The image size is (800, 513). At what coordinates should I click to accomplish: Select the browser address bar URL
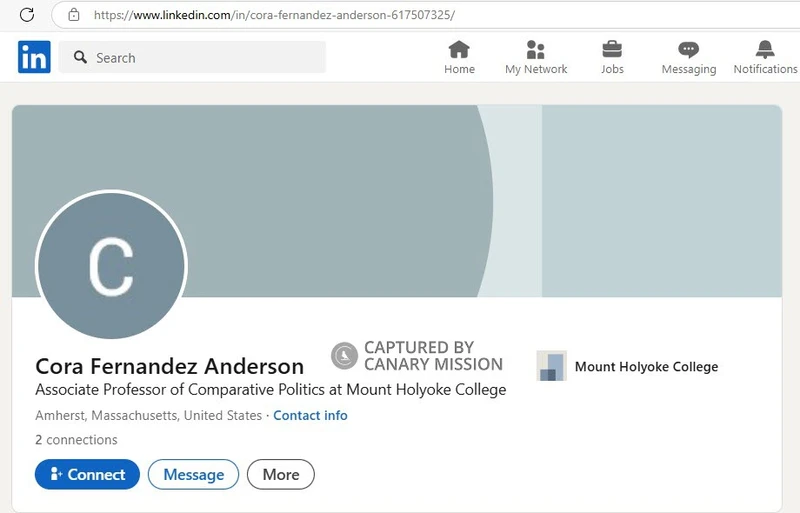274,15
